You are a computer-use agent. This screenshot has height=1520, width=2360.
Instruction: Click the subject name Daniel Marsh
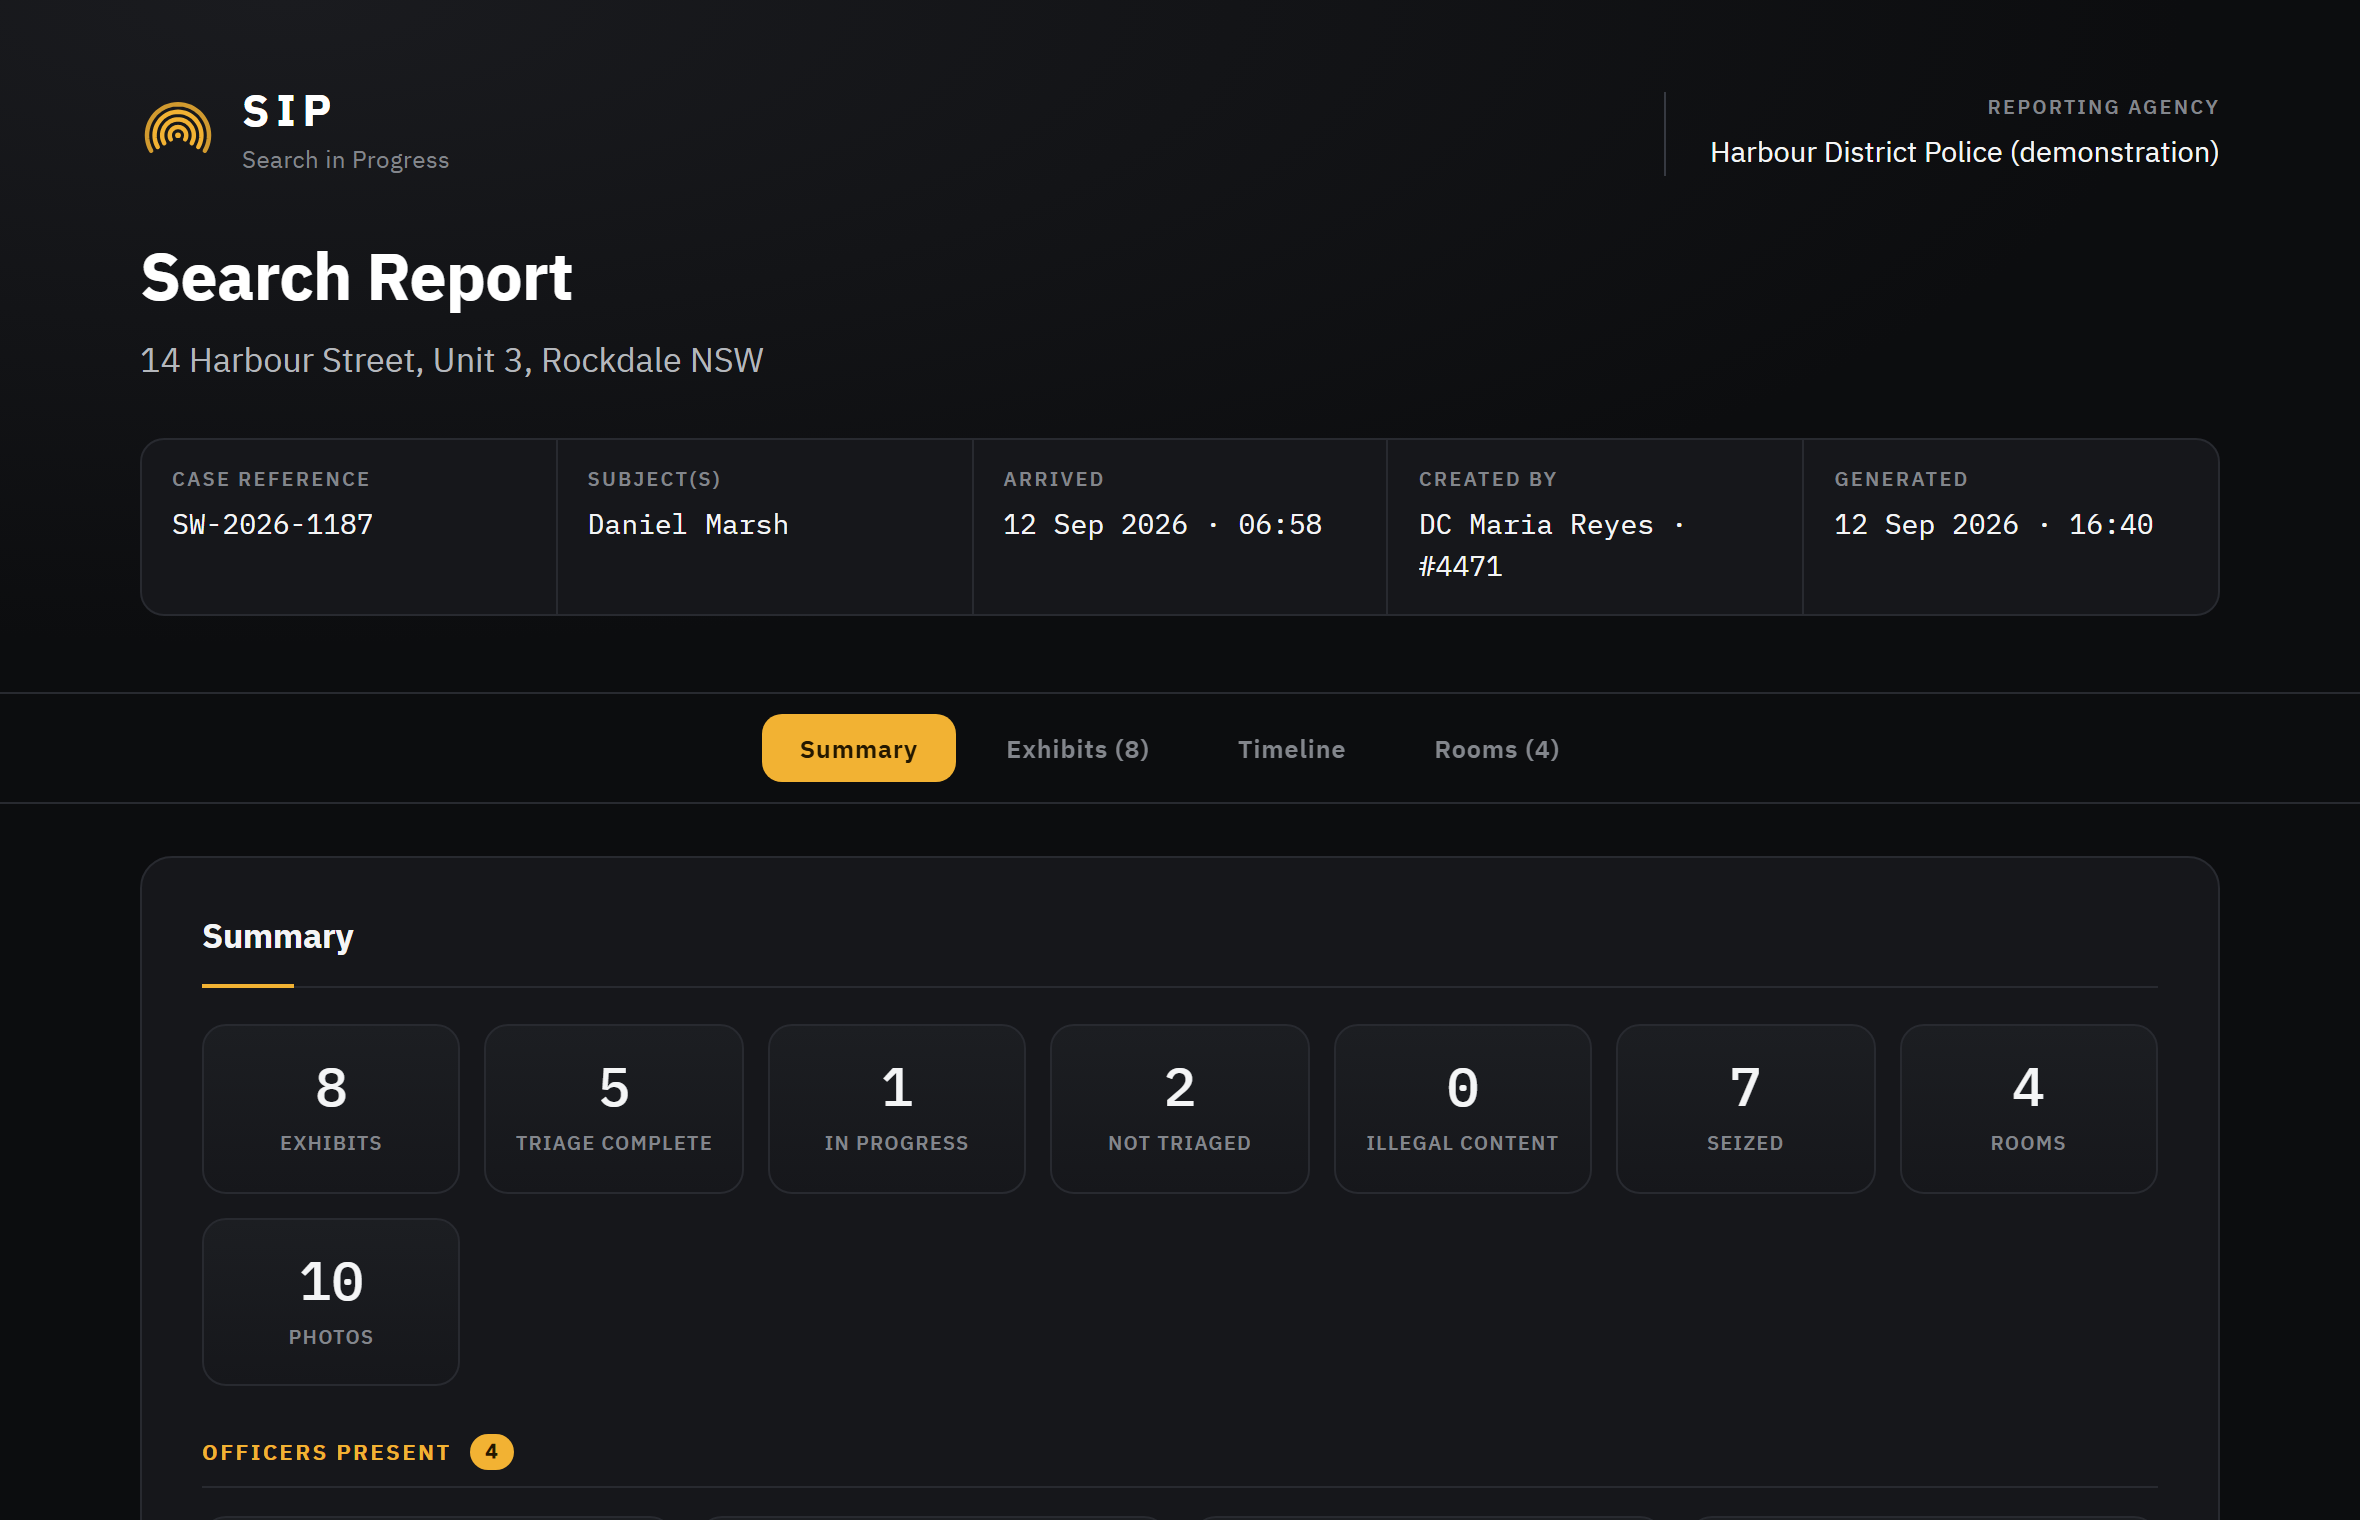[688, 524]
